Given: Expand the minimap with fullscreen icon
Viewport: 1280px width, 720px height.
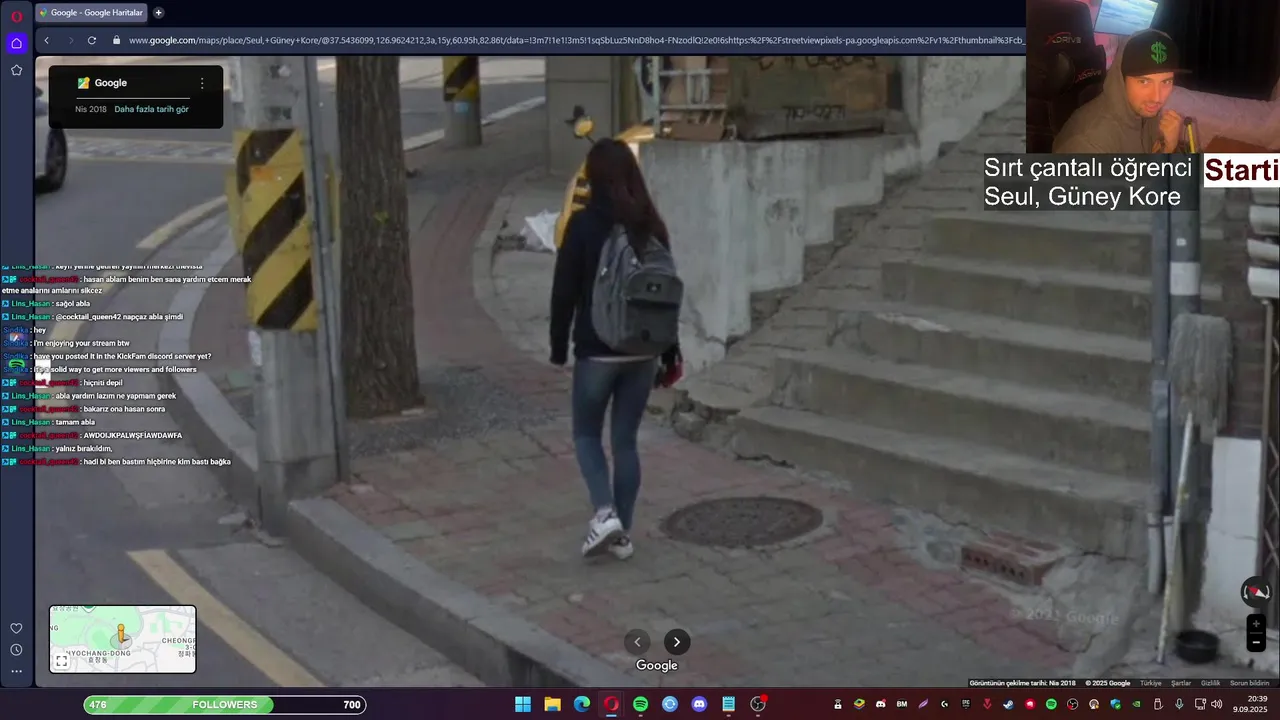Looking at the screenshot, I should pos(62,661).
